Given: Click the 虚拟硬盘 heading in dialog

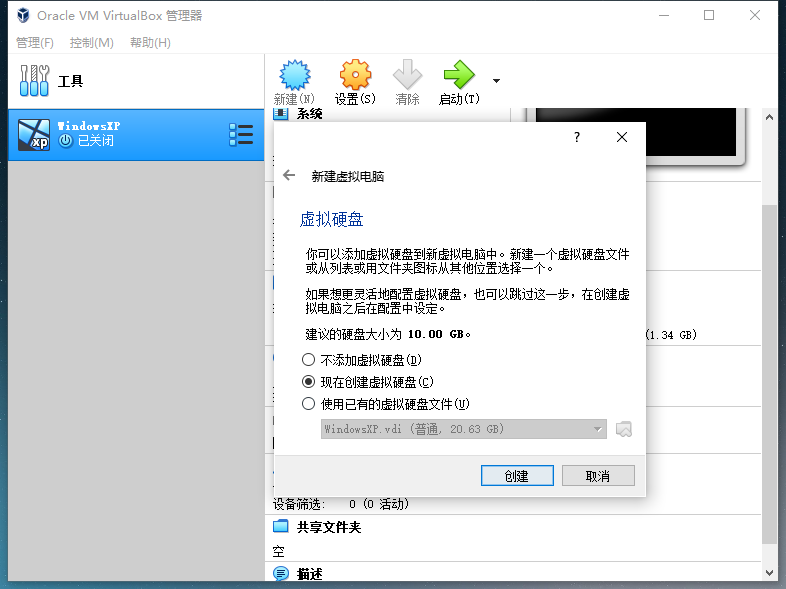Looking at the screenshot, I should click(331, 219).
